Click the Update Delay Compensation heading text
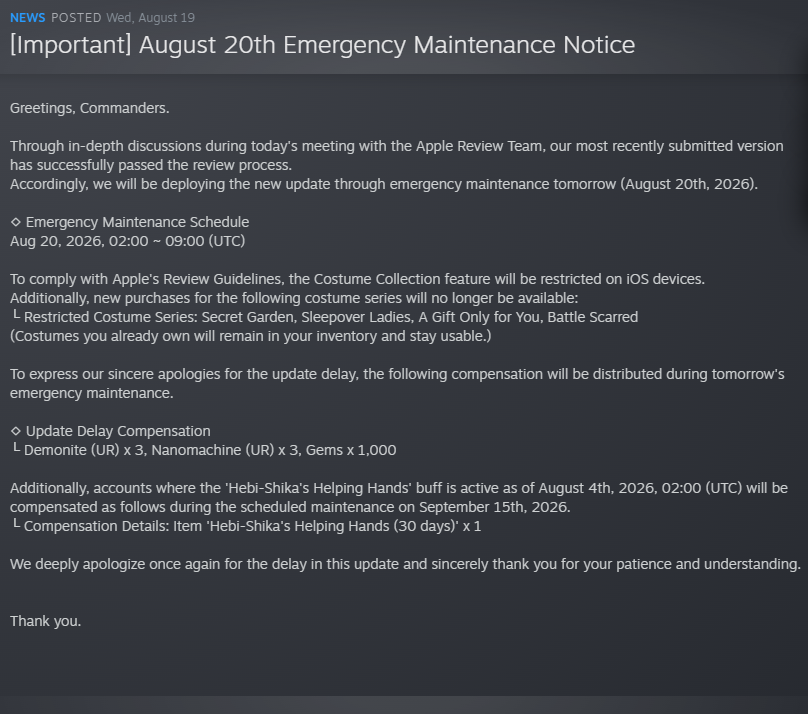Viewport: 808px width, 714px height. pyautogui.click(x=119, y=431)
